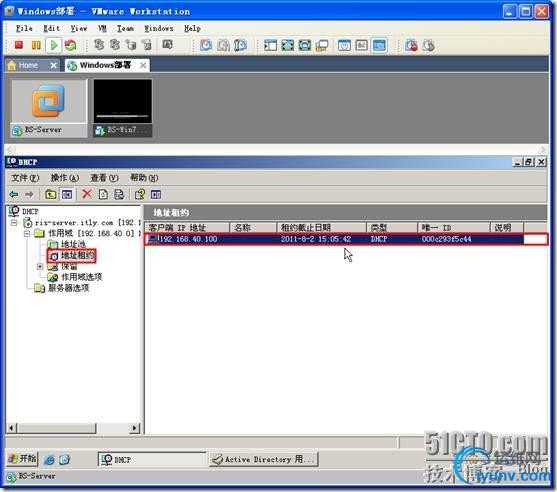Open the DHCP 帮助 menu
557x492 pixels.
pos(144,178)
